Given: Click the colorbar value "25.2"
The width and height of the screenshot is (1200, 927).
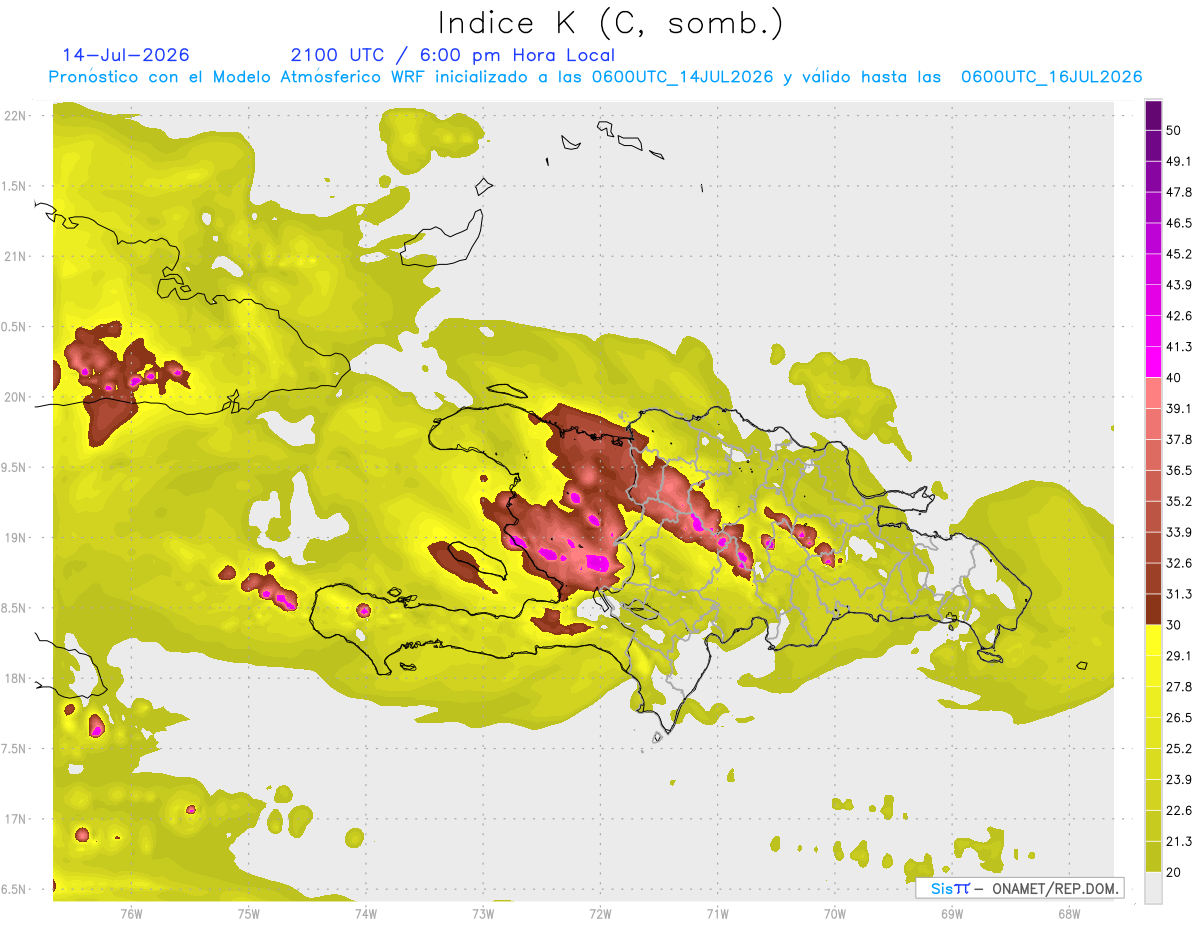Looking at the screenshot, I should pyautogui.click(x=1179, y=748).
